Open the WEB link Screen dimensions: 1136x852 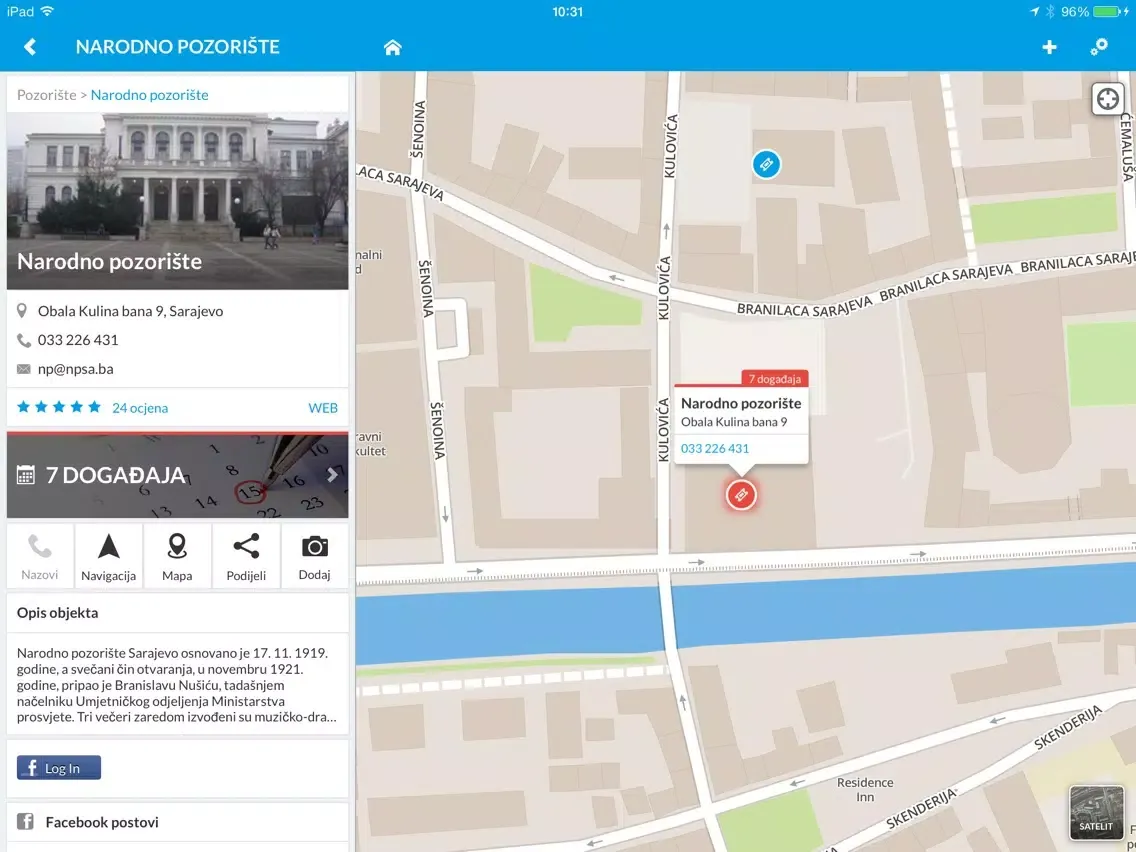(323, 408)
